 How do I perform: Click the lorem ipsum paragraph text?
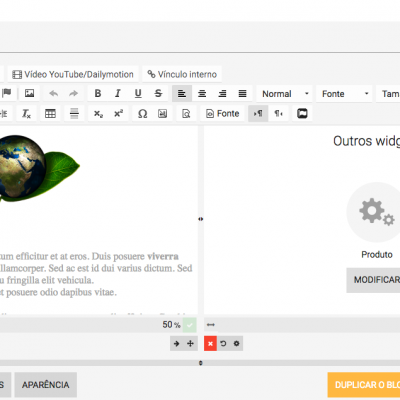[x=96, y=274]
